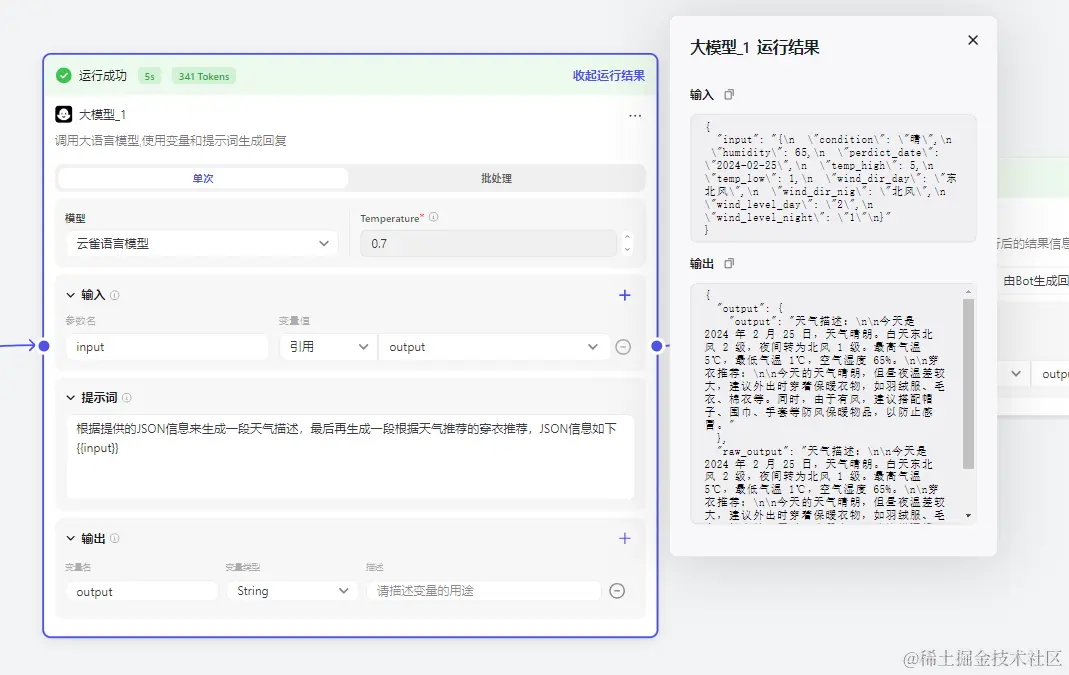This screenshot has height=675, width=1069.
Task: Click the info icon next to 提示词
Action: click(x=126, y=398)
